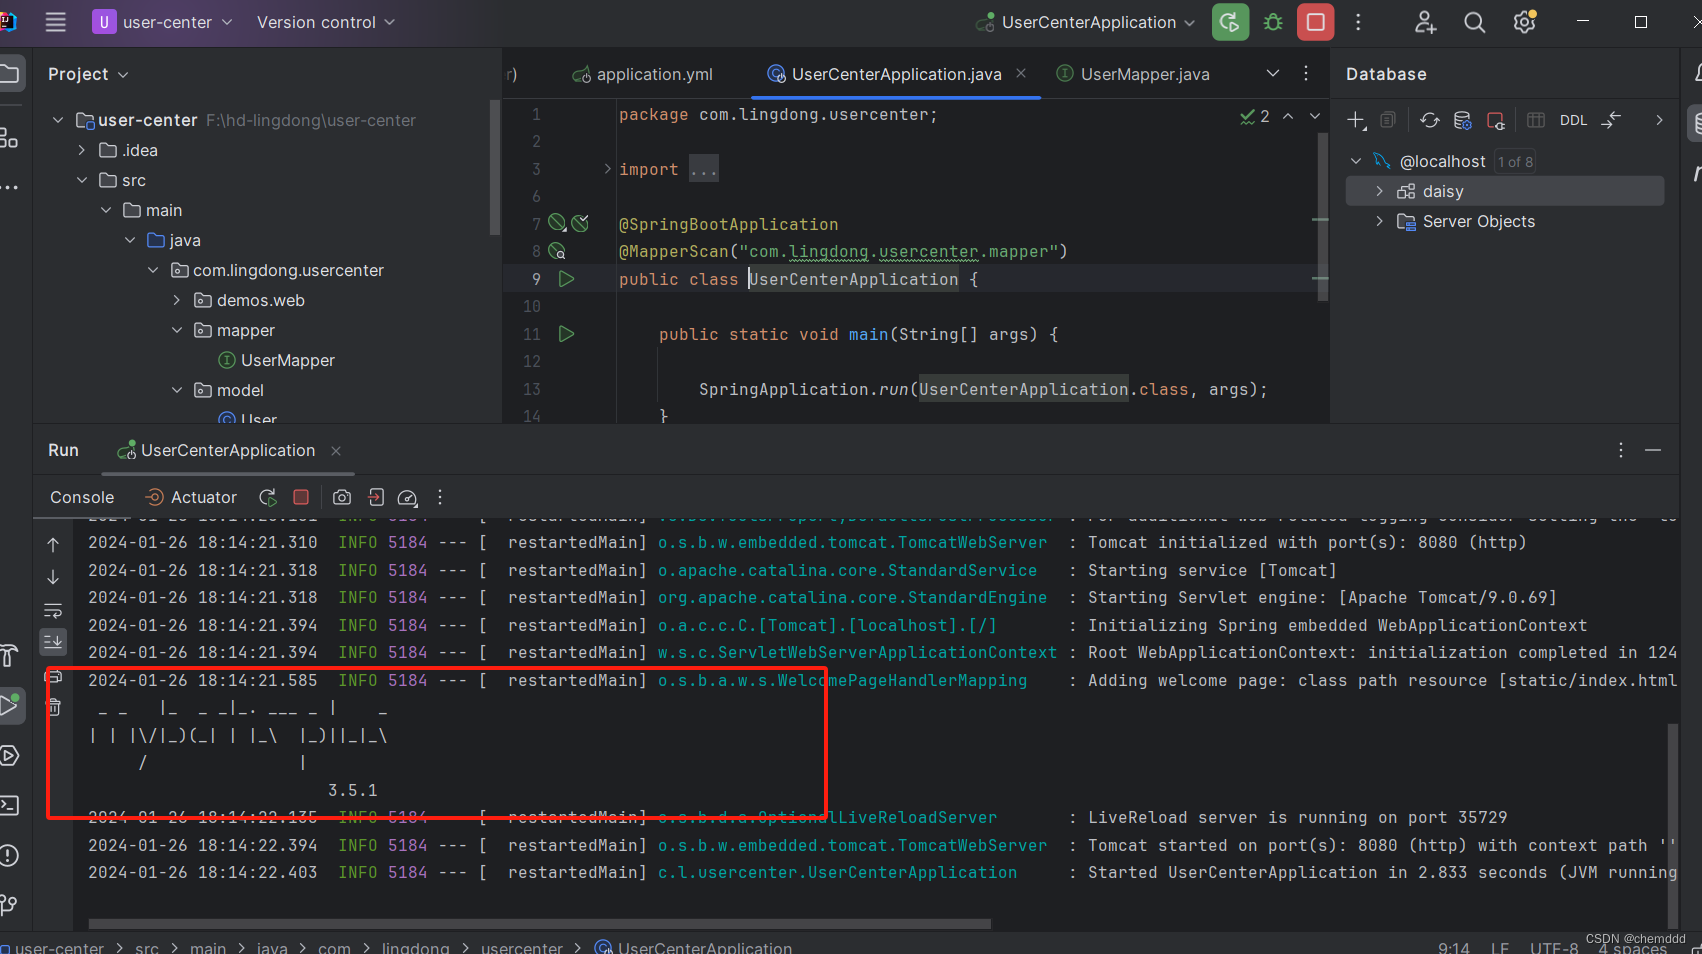Take thread dump with camera icon
The height and width of the screenshot is (954, 1702).
[342, 497]
